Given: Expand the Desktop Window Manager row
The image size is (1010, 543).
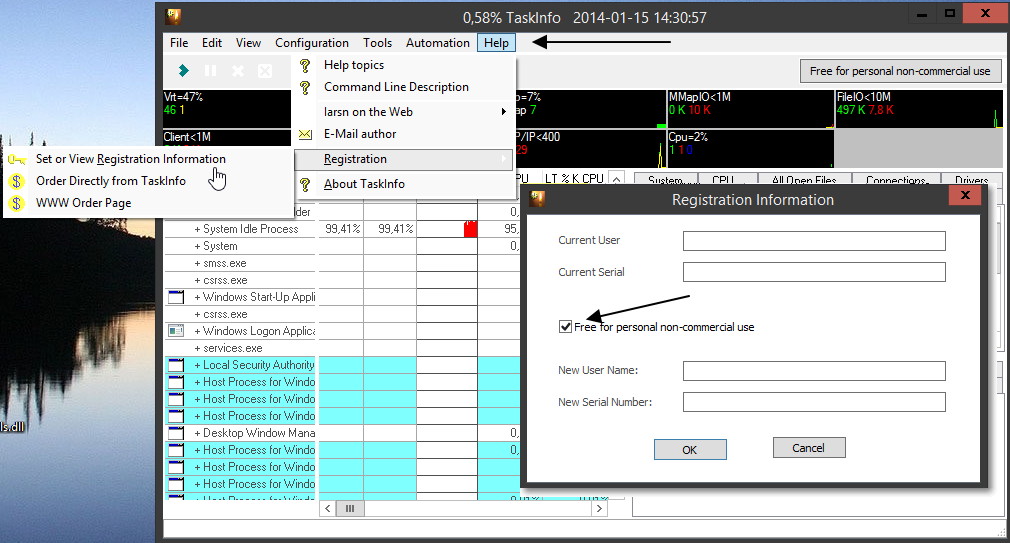Looking at the screenshot, I should 197,433.
